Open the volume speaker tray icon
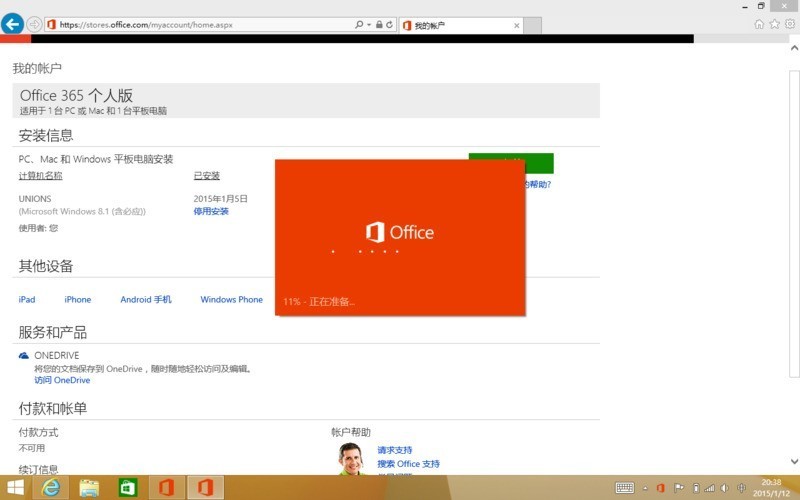 [x=724, y=488]
